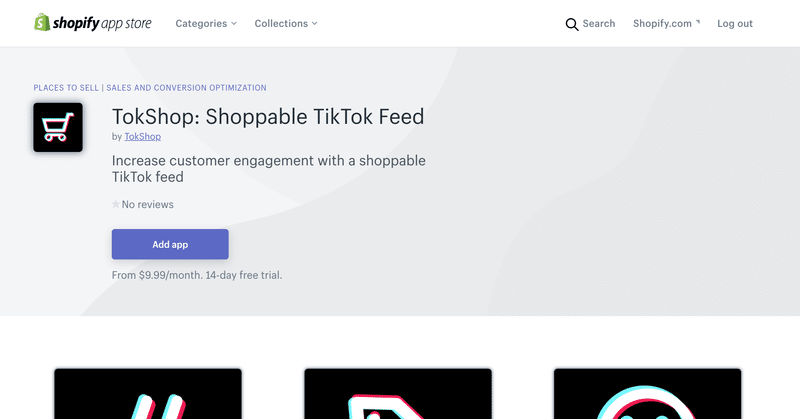Click the Shopify.com external arrow icon
Screen dimensions: 800x419
(698, 21)
